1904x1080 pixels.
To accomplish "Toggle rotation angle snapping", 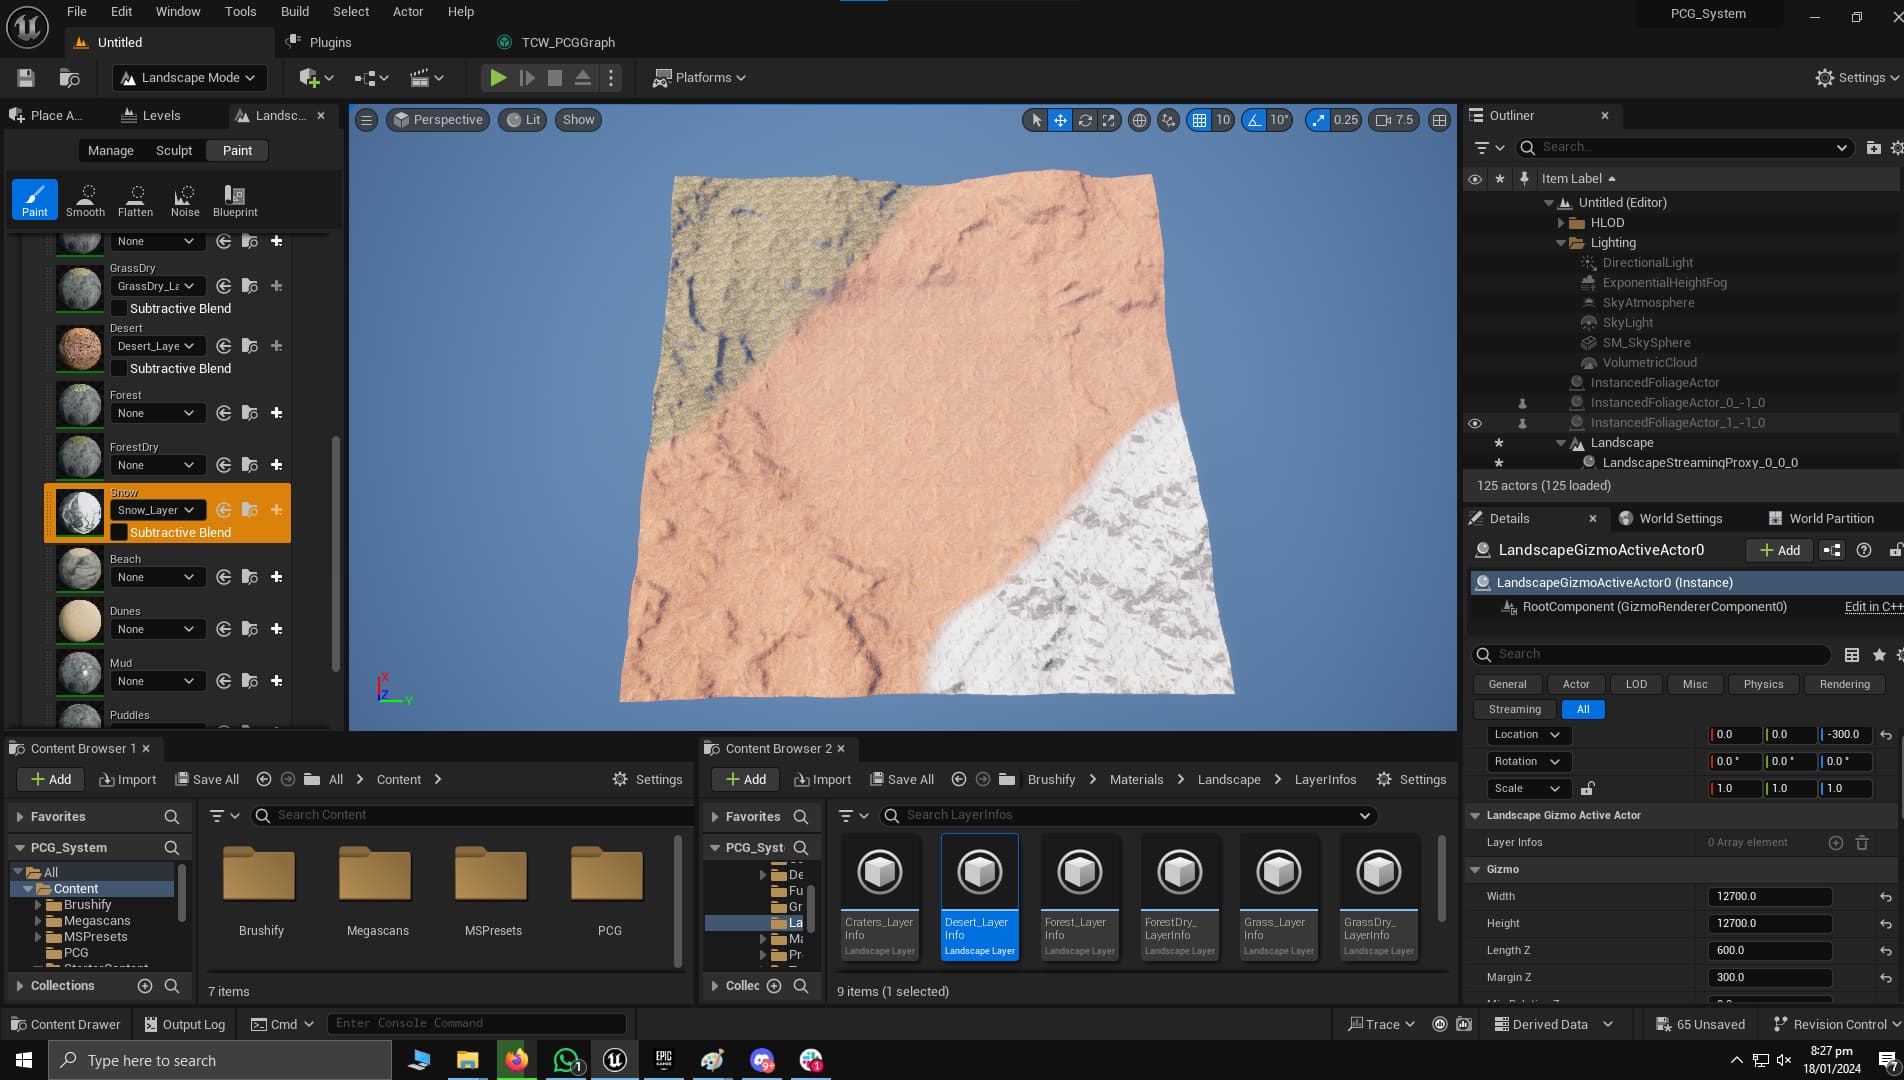I will pyautogui.click(x=1254, y=120).
